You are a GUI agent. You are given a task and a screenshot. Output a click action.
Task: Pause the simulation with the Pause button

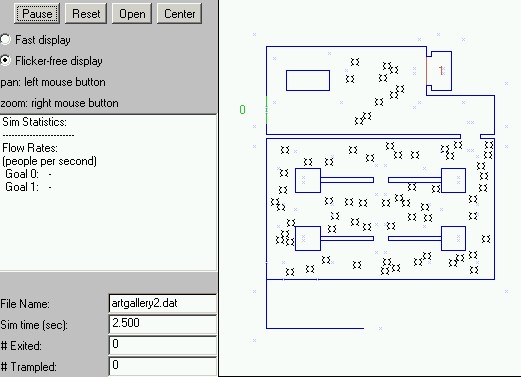[x=37, y=14]
